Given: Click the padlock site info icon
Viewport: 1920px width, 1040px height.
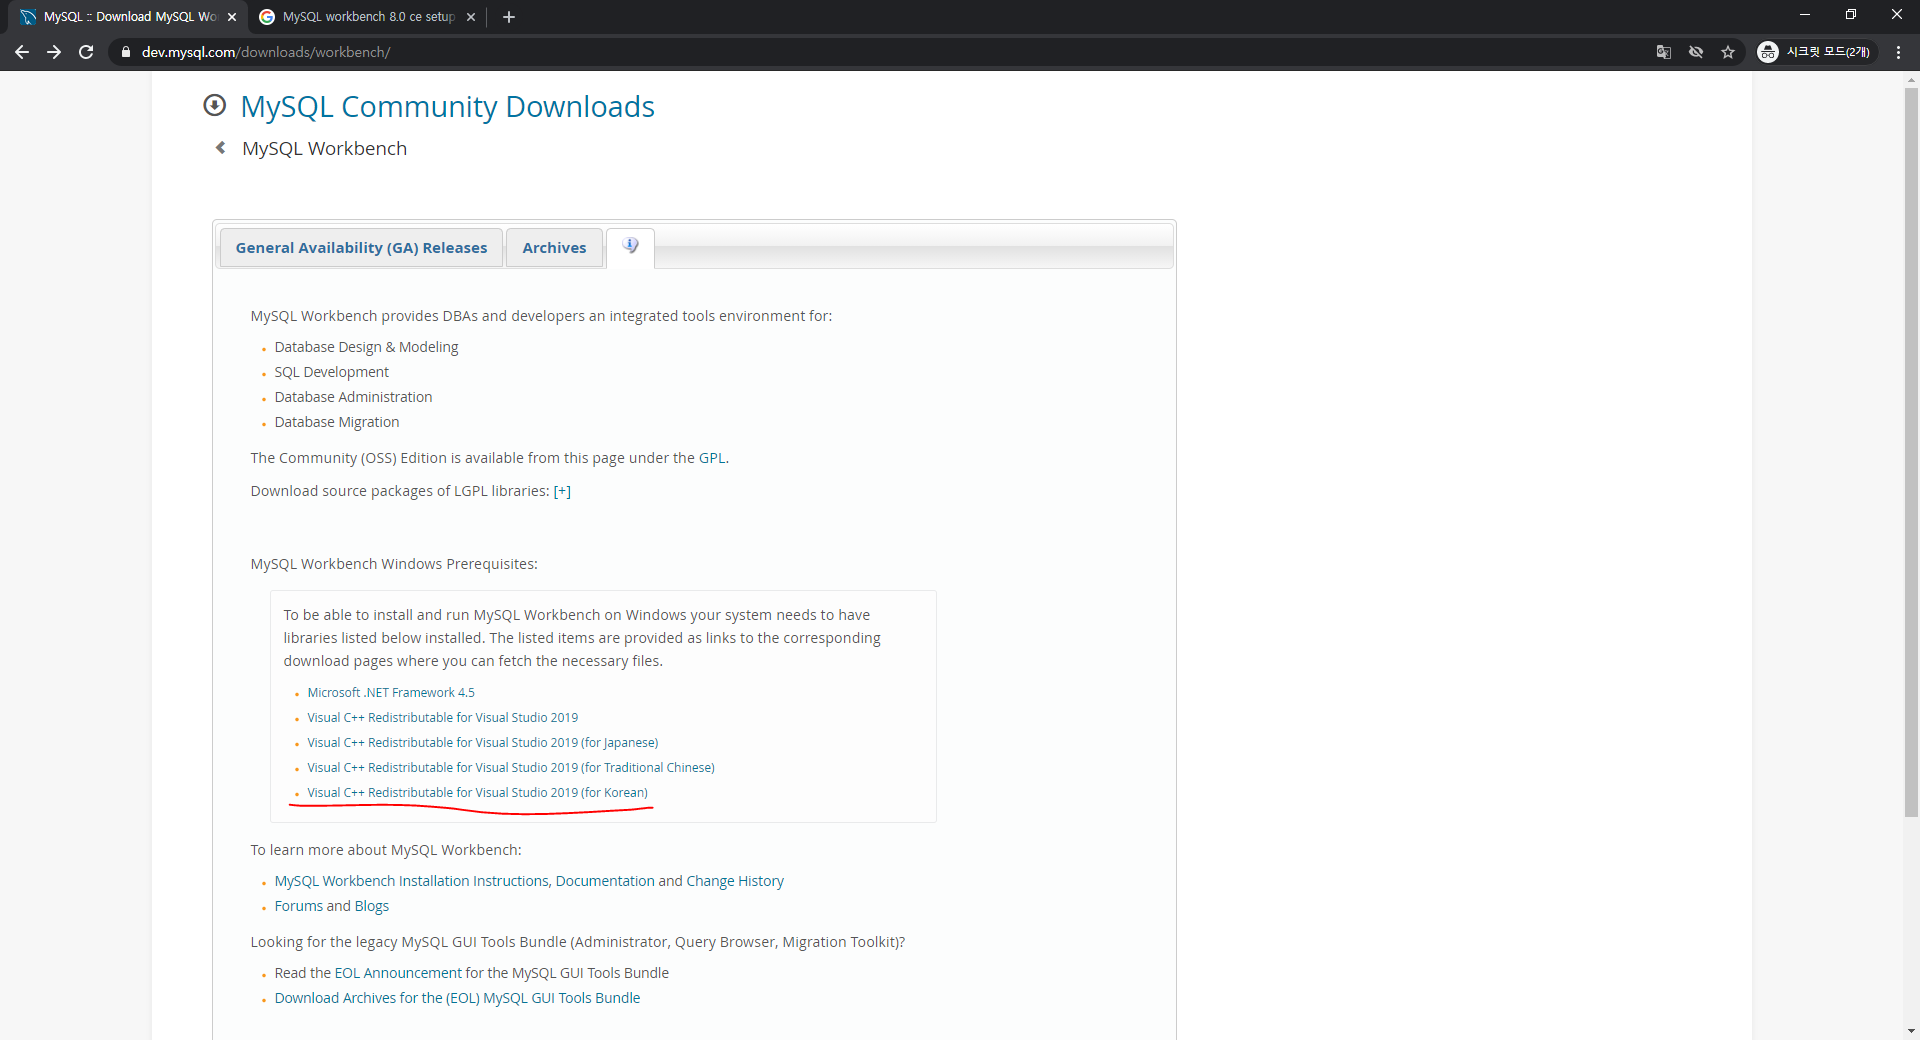Looking at the screenshot, I should (125, 52).
